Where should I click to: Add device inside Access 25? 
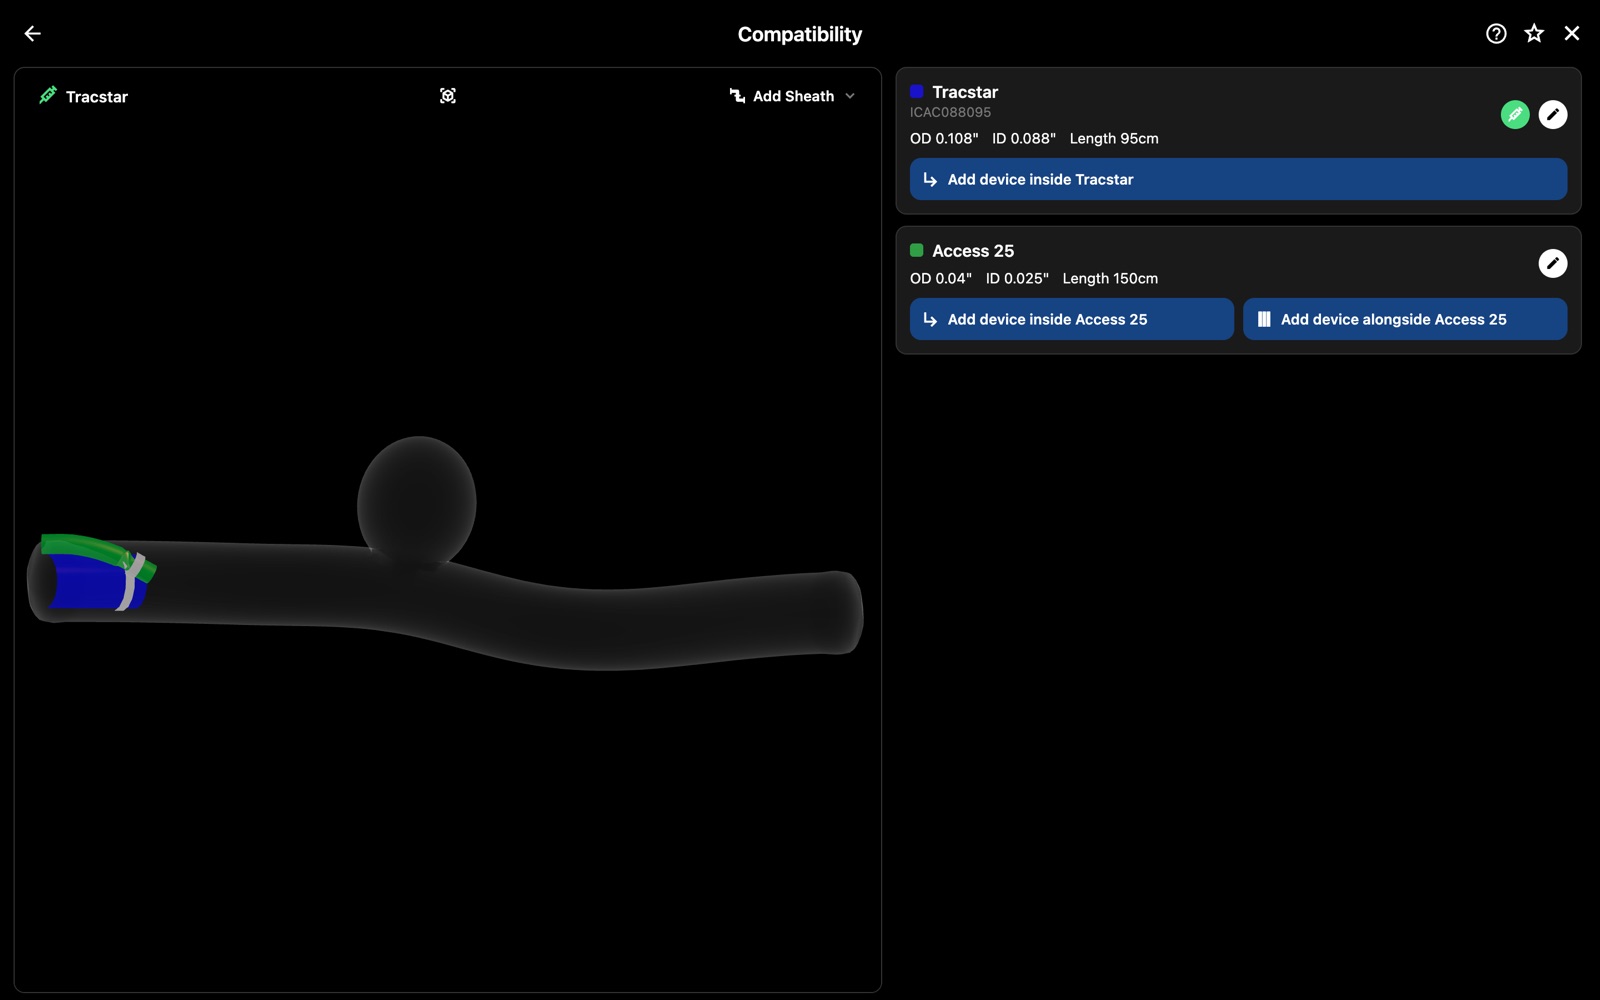coord(1072,319)
